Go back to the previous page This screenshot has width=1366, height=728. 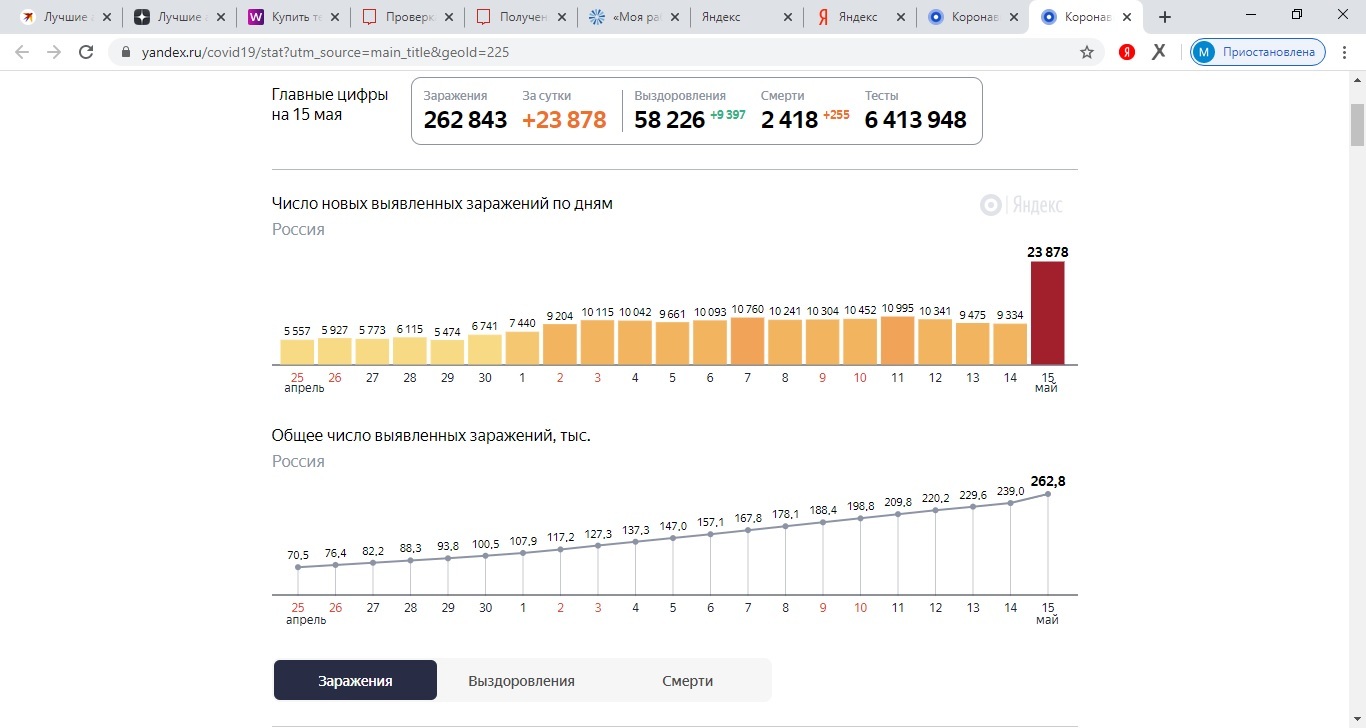pos(22,52)
